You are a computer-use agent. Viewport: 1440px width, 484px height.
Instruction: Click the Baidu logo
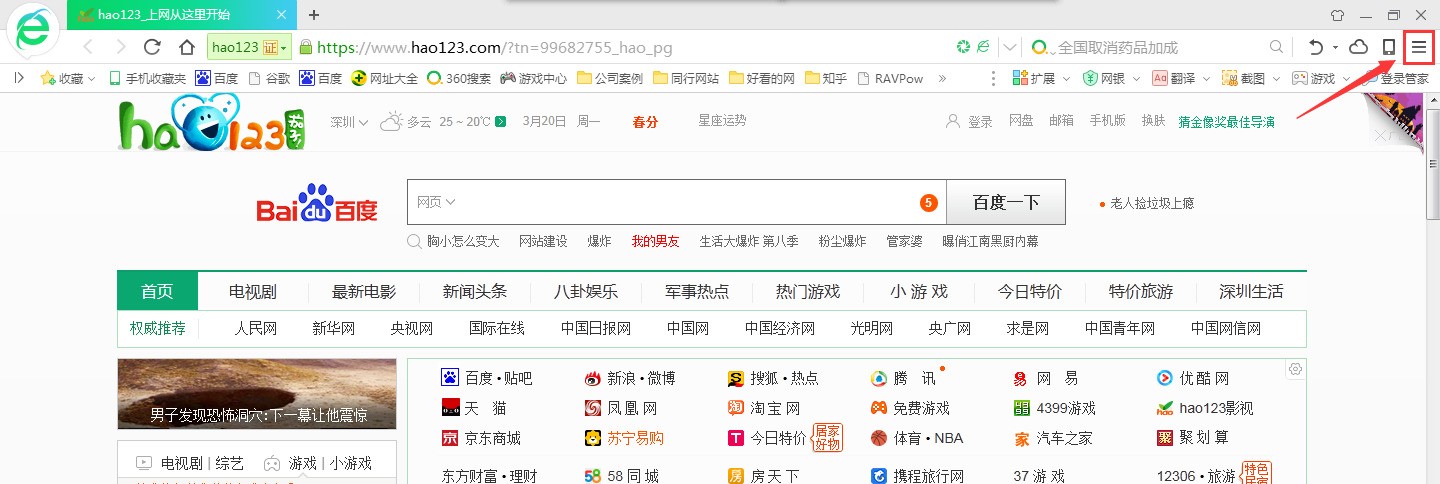pos(317,204)
